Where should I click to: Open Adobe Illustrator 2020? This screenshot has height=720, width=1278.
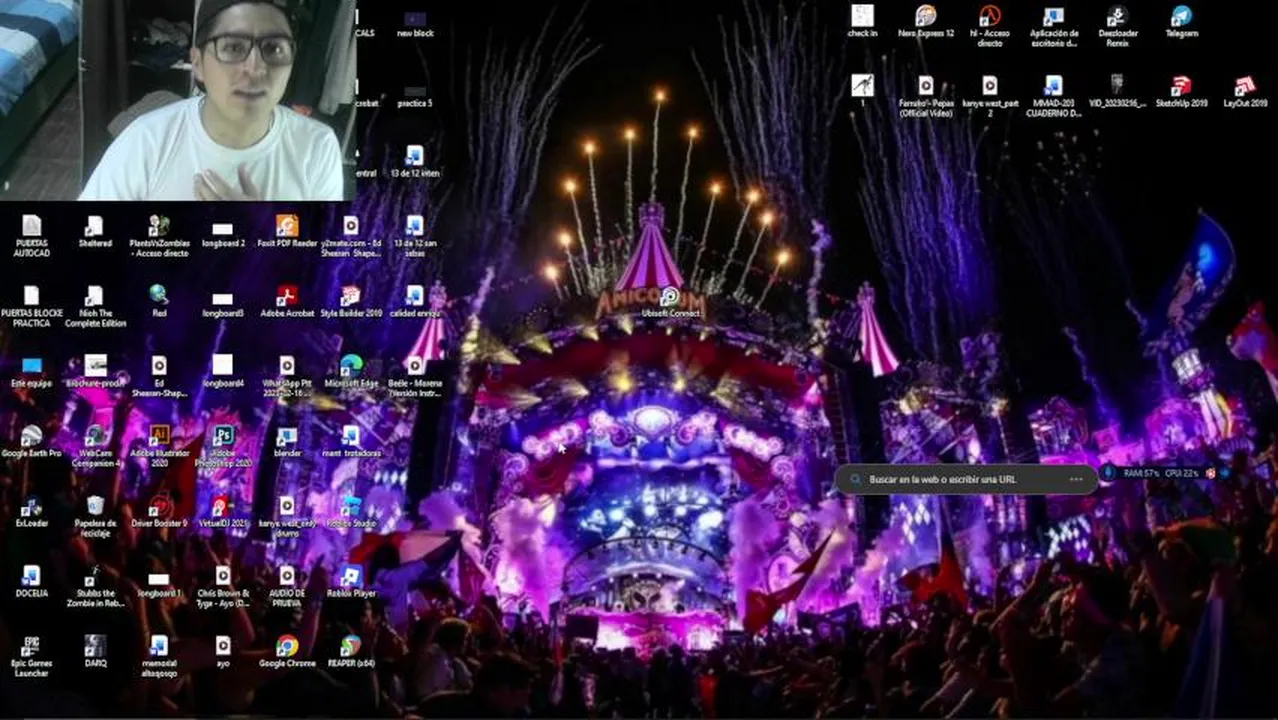159,446
